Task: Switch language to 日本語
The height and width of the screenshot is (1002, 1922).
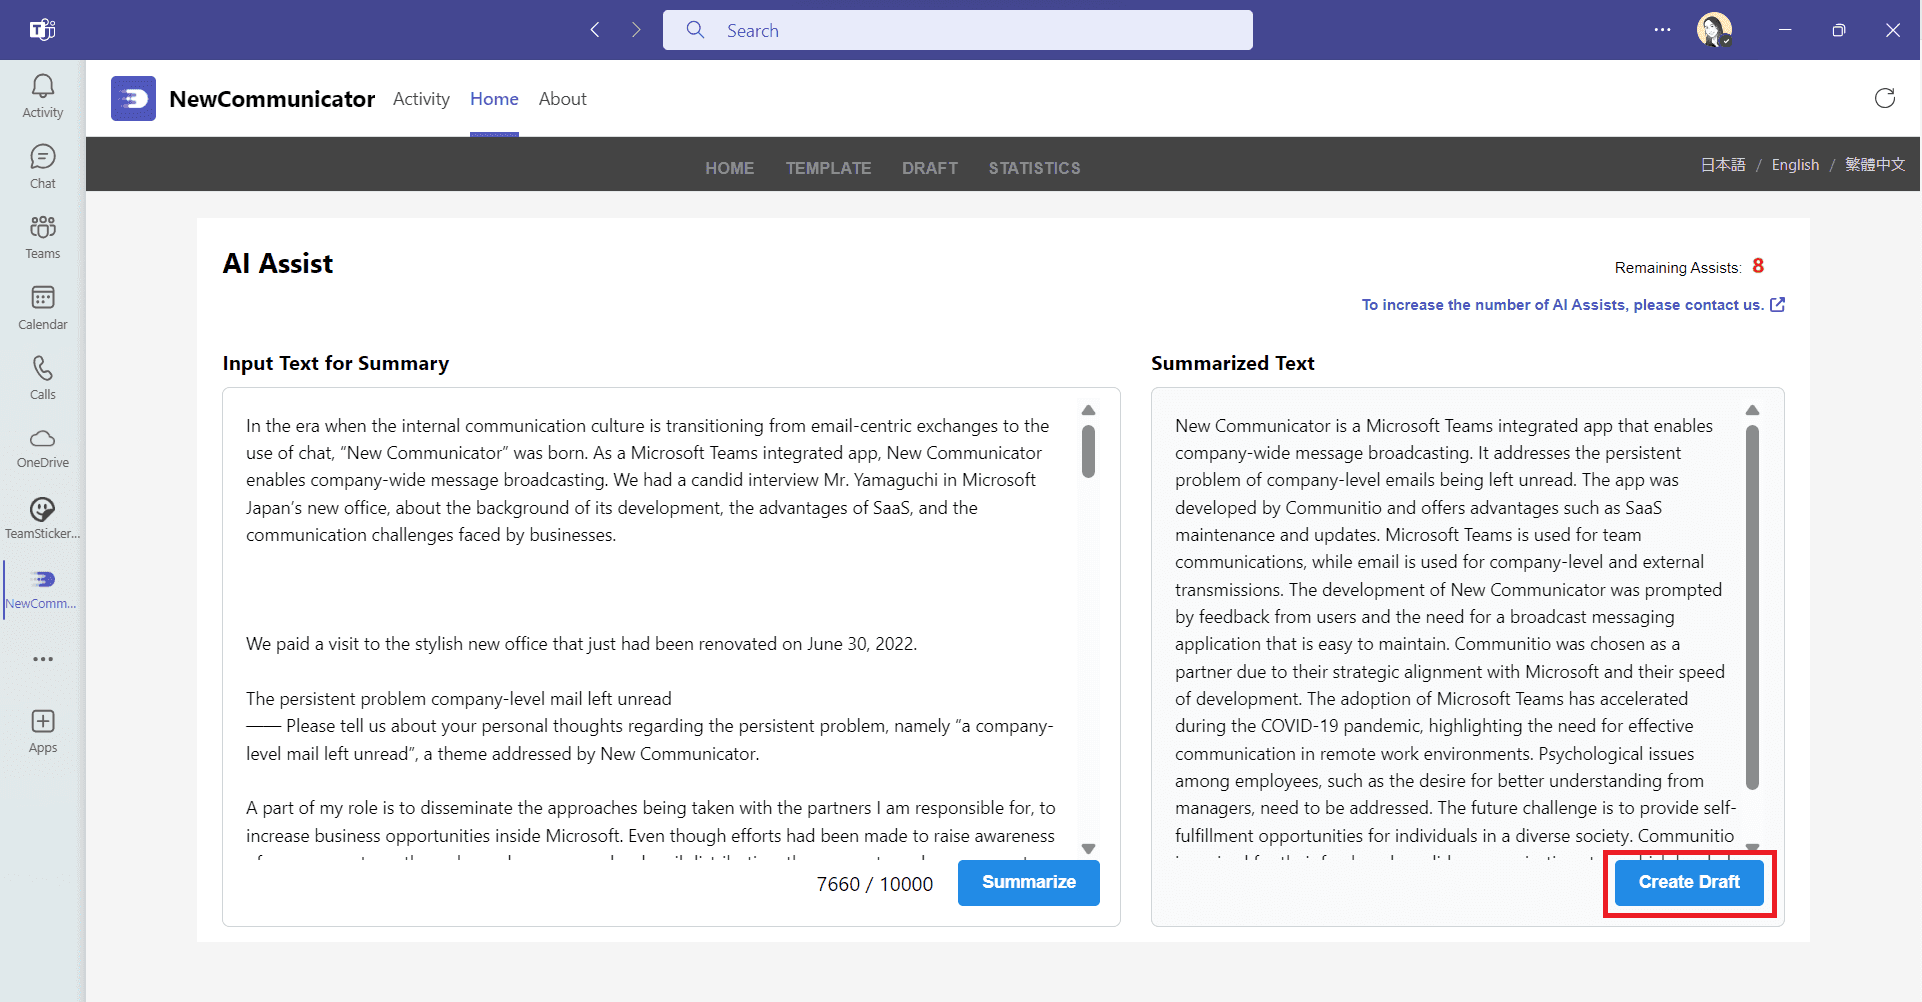Action: 1722,165
